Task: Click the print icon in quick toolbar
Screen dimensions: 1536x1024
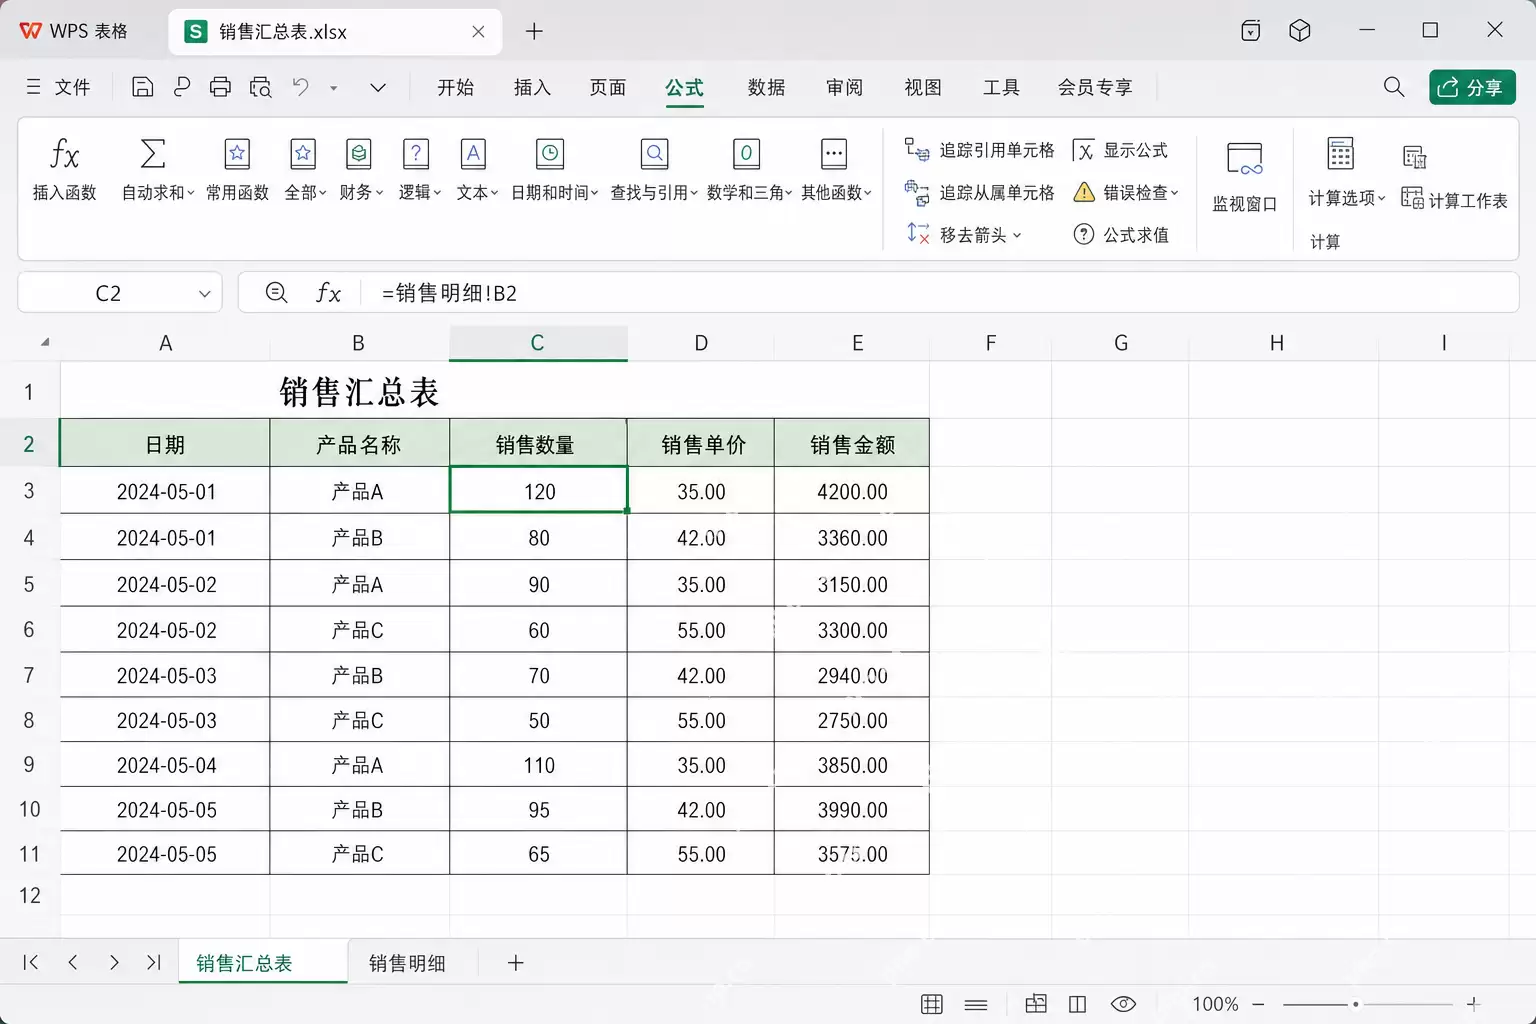Action: coord(220,88)
